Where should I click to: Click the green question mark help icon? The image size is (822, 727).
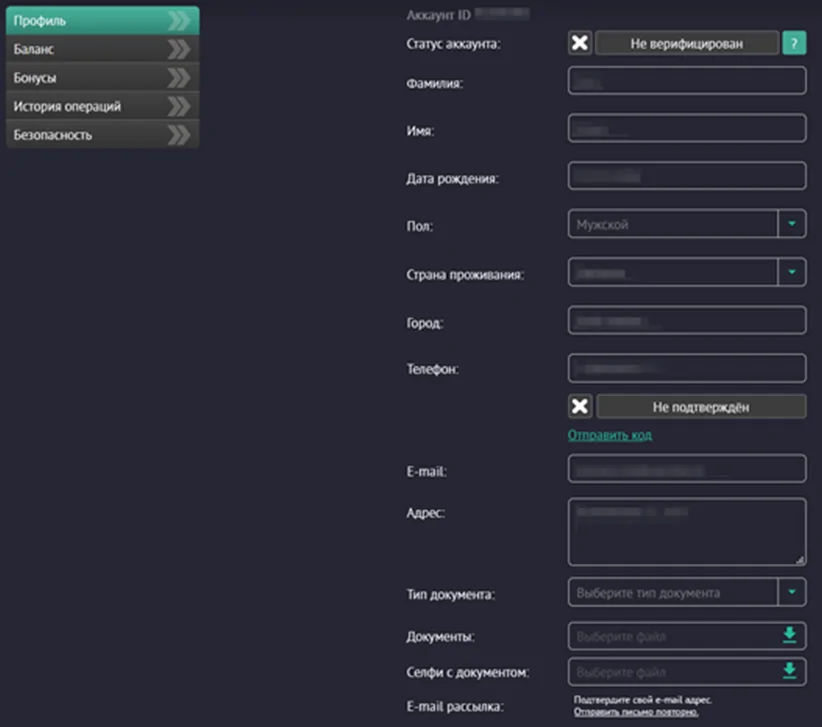(793, 43)
